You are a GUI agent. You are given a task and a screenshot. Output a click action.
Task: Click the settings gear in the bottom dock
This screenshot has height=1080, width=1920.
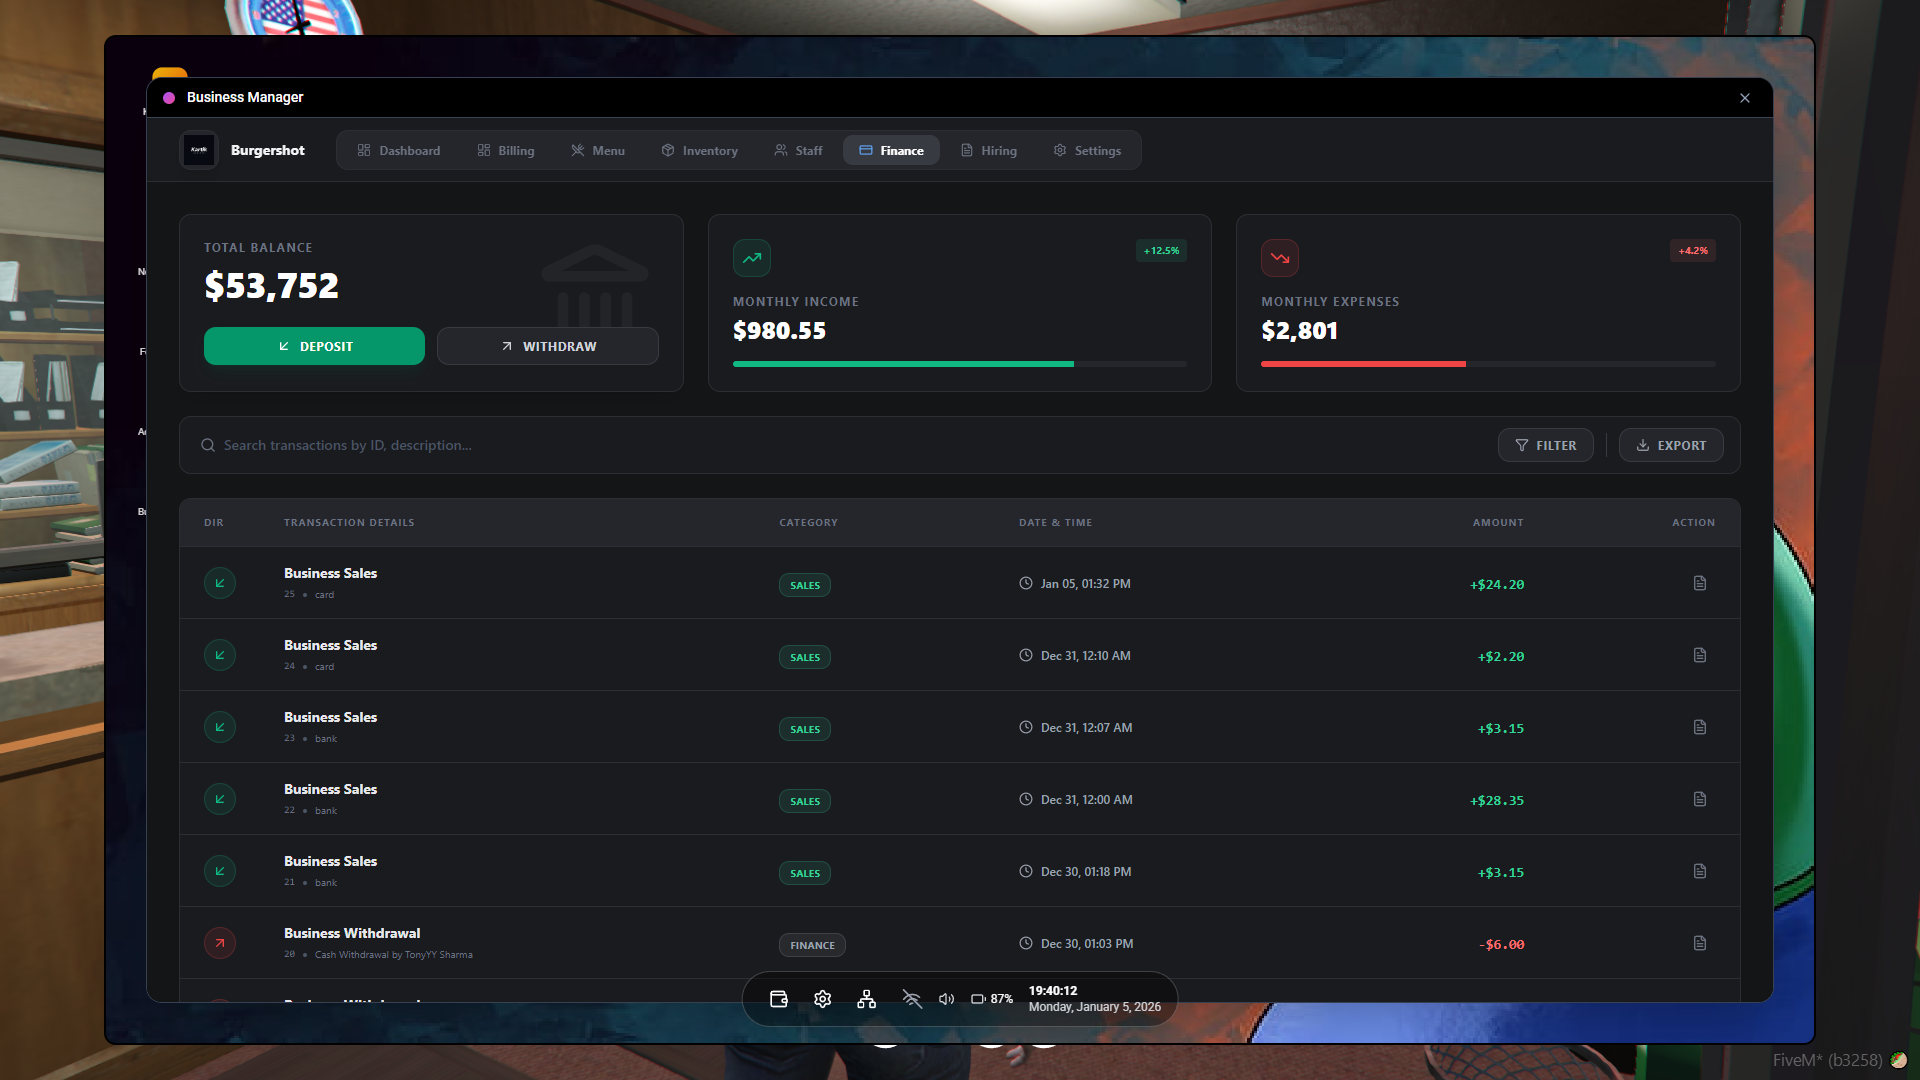tap(823, 999)
